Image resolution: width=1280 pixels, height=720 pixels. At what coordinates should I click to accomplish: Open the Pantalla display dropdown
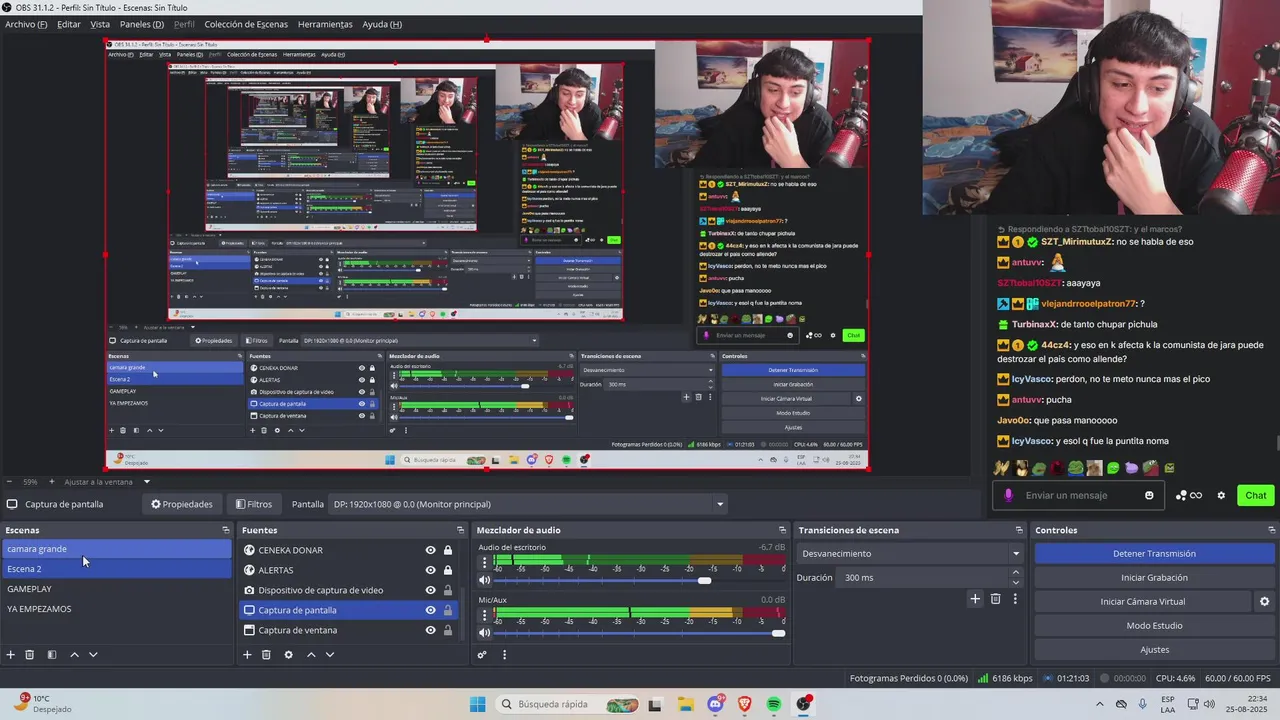528,504
